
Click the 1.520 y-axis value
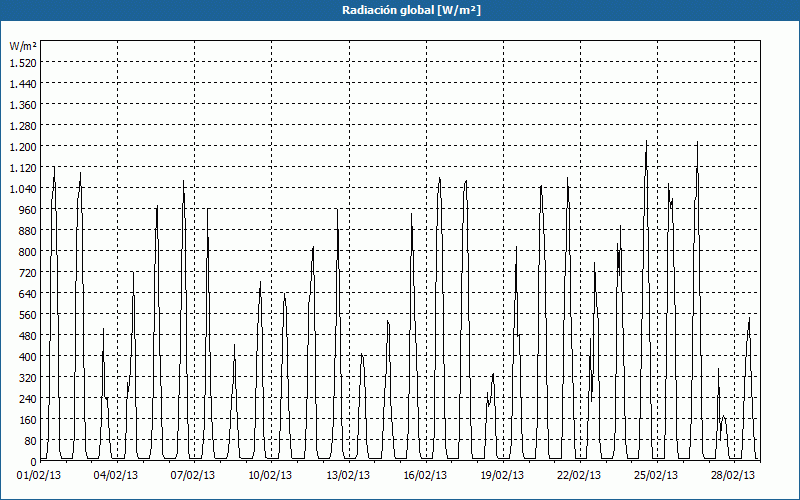pyautogui.click(x=23, y=63)
